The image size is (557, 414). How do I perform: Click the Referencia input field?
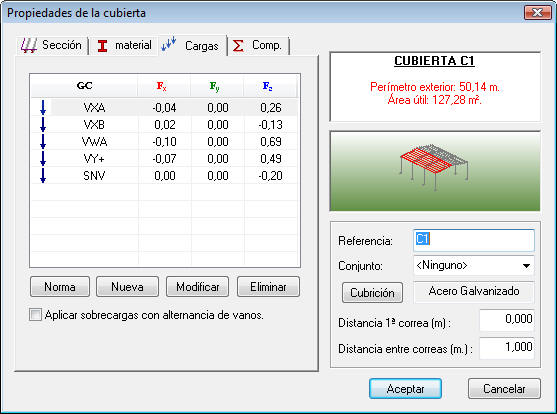tap(474, 240)
